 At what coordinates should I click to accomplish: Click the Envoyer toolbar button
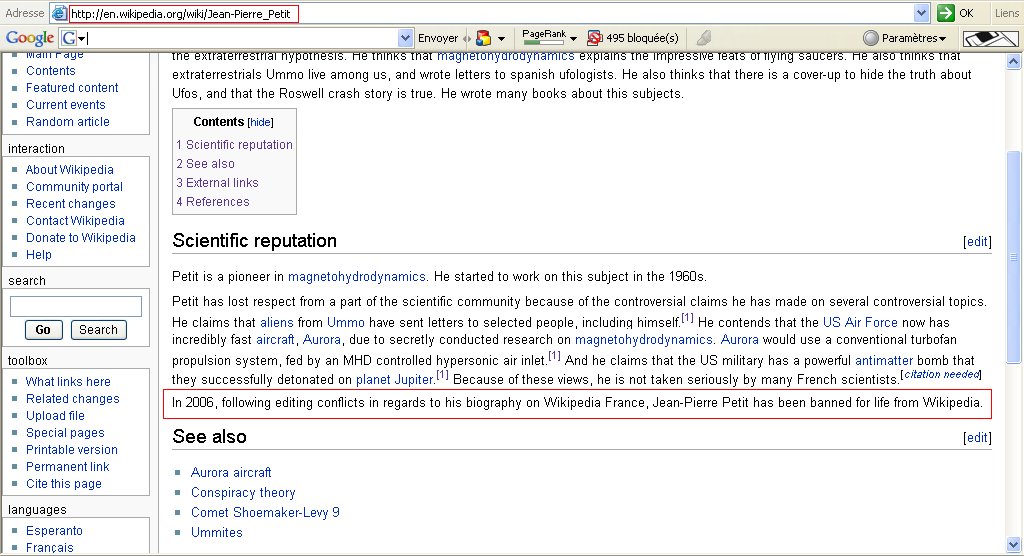coord(438,39)
